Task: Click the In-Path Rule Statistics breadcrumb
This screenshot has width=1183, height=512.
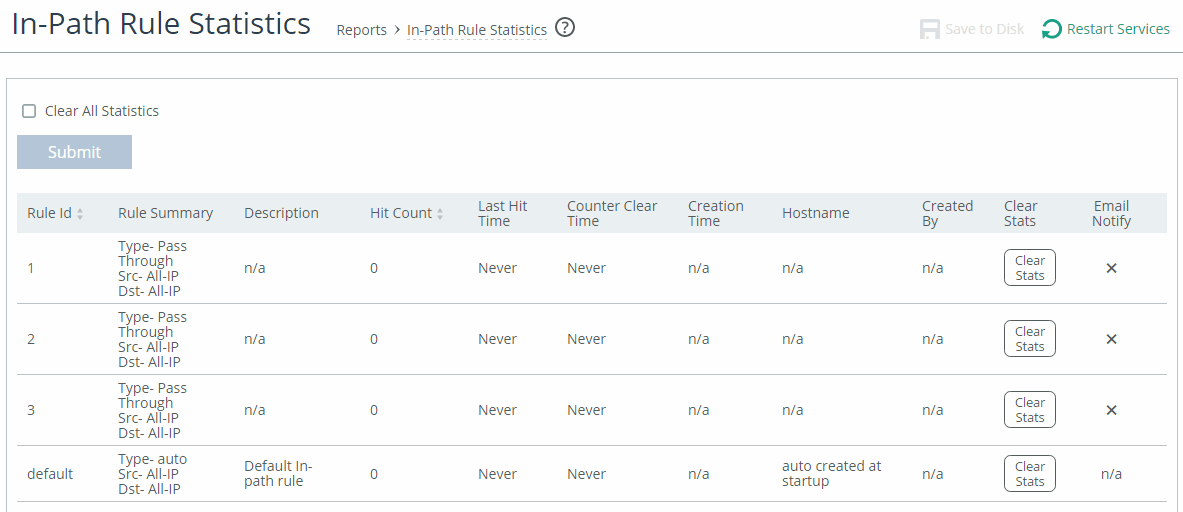Action: pos(477,30)
